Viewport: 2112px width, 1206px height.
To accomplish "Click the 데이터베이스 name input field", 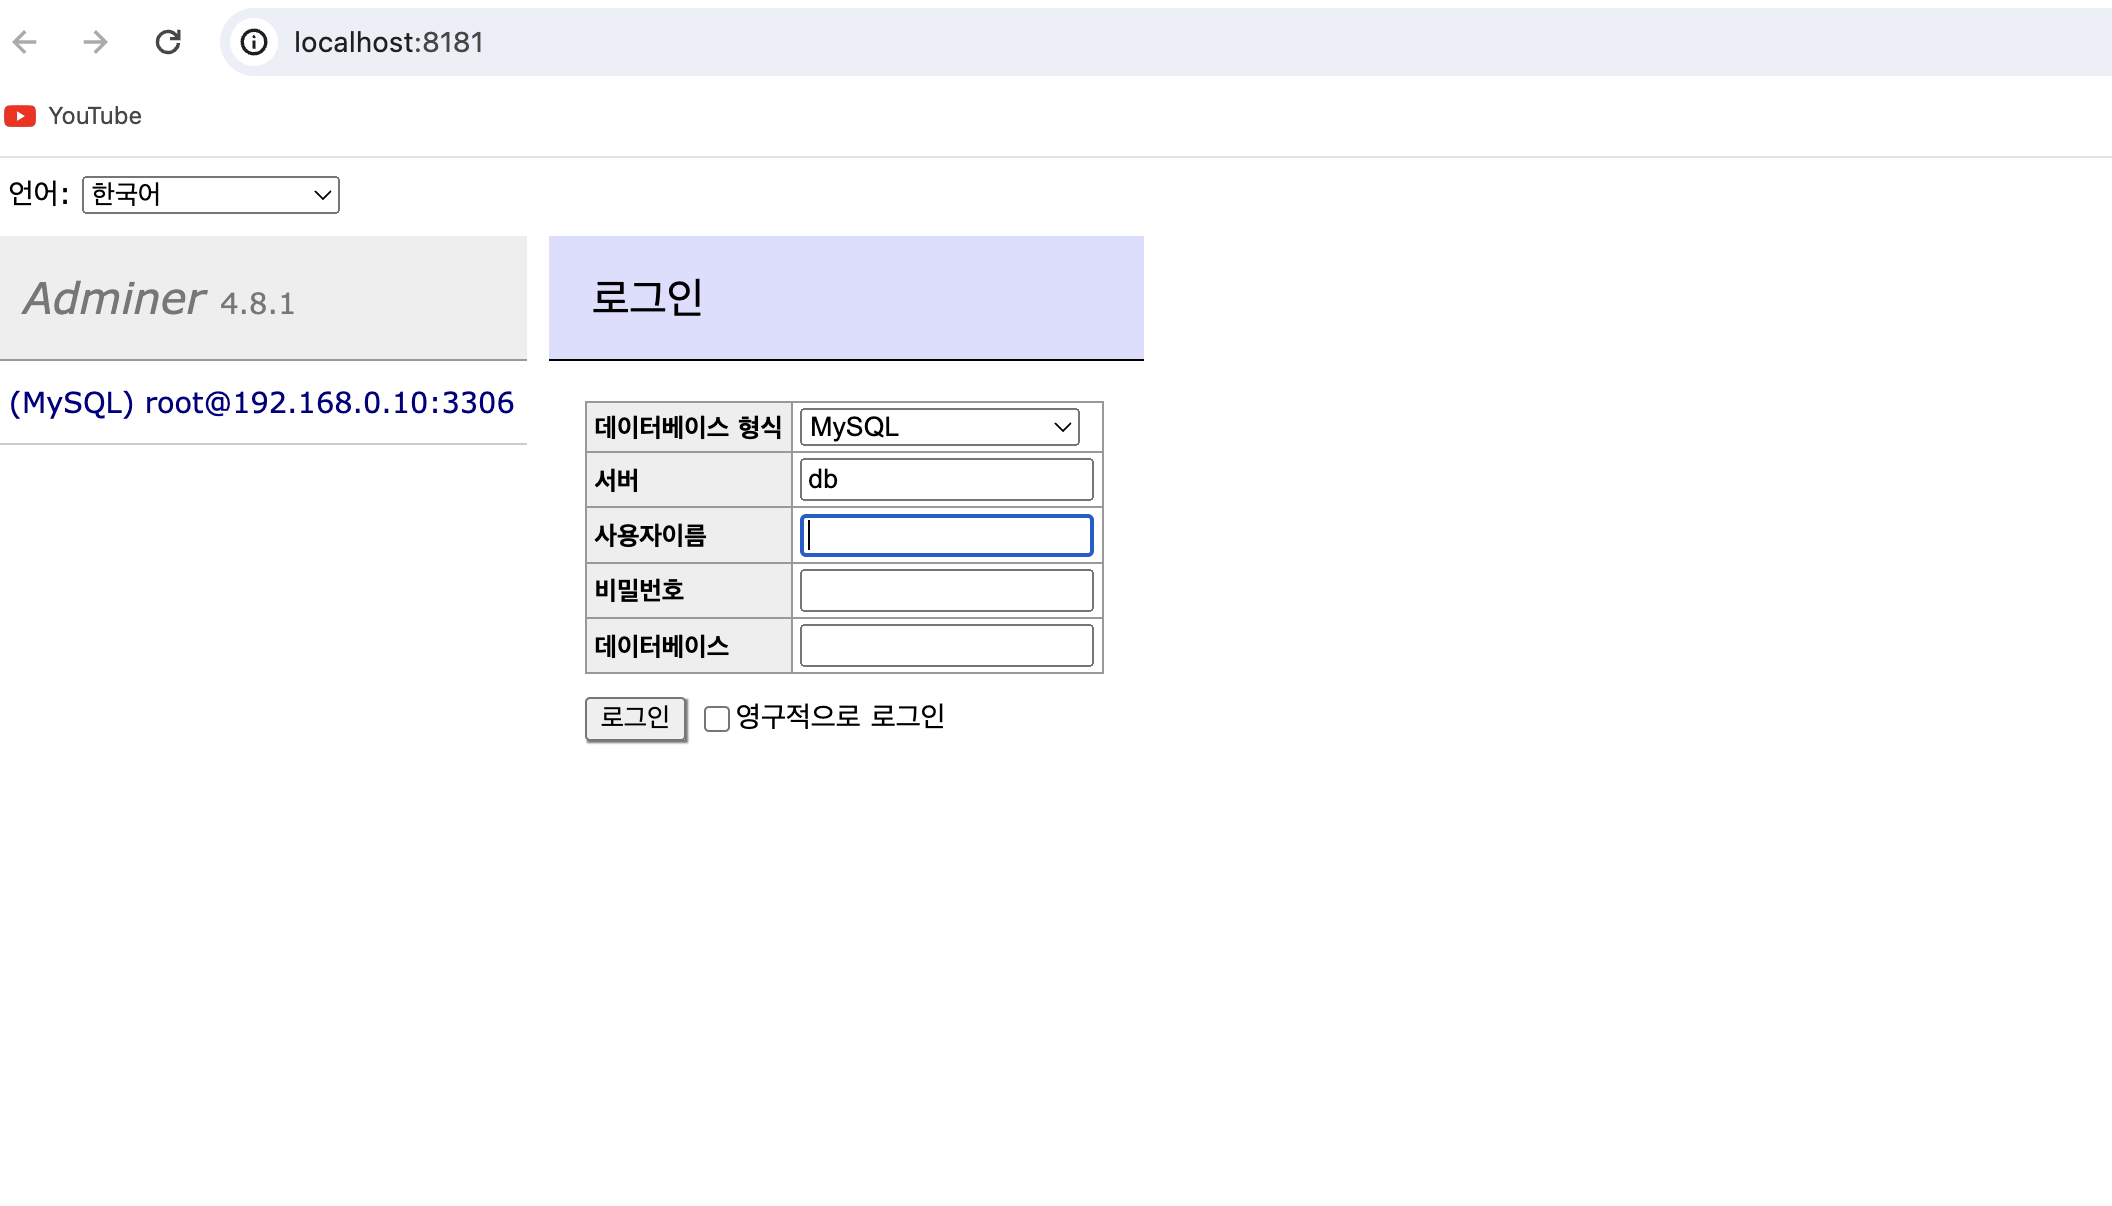I will pyautogui.click(x=946, y=646).
